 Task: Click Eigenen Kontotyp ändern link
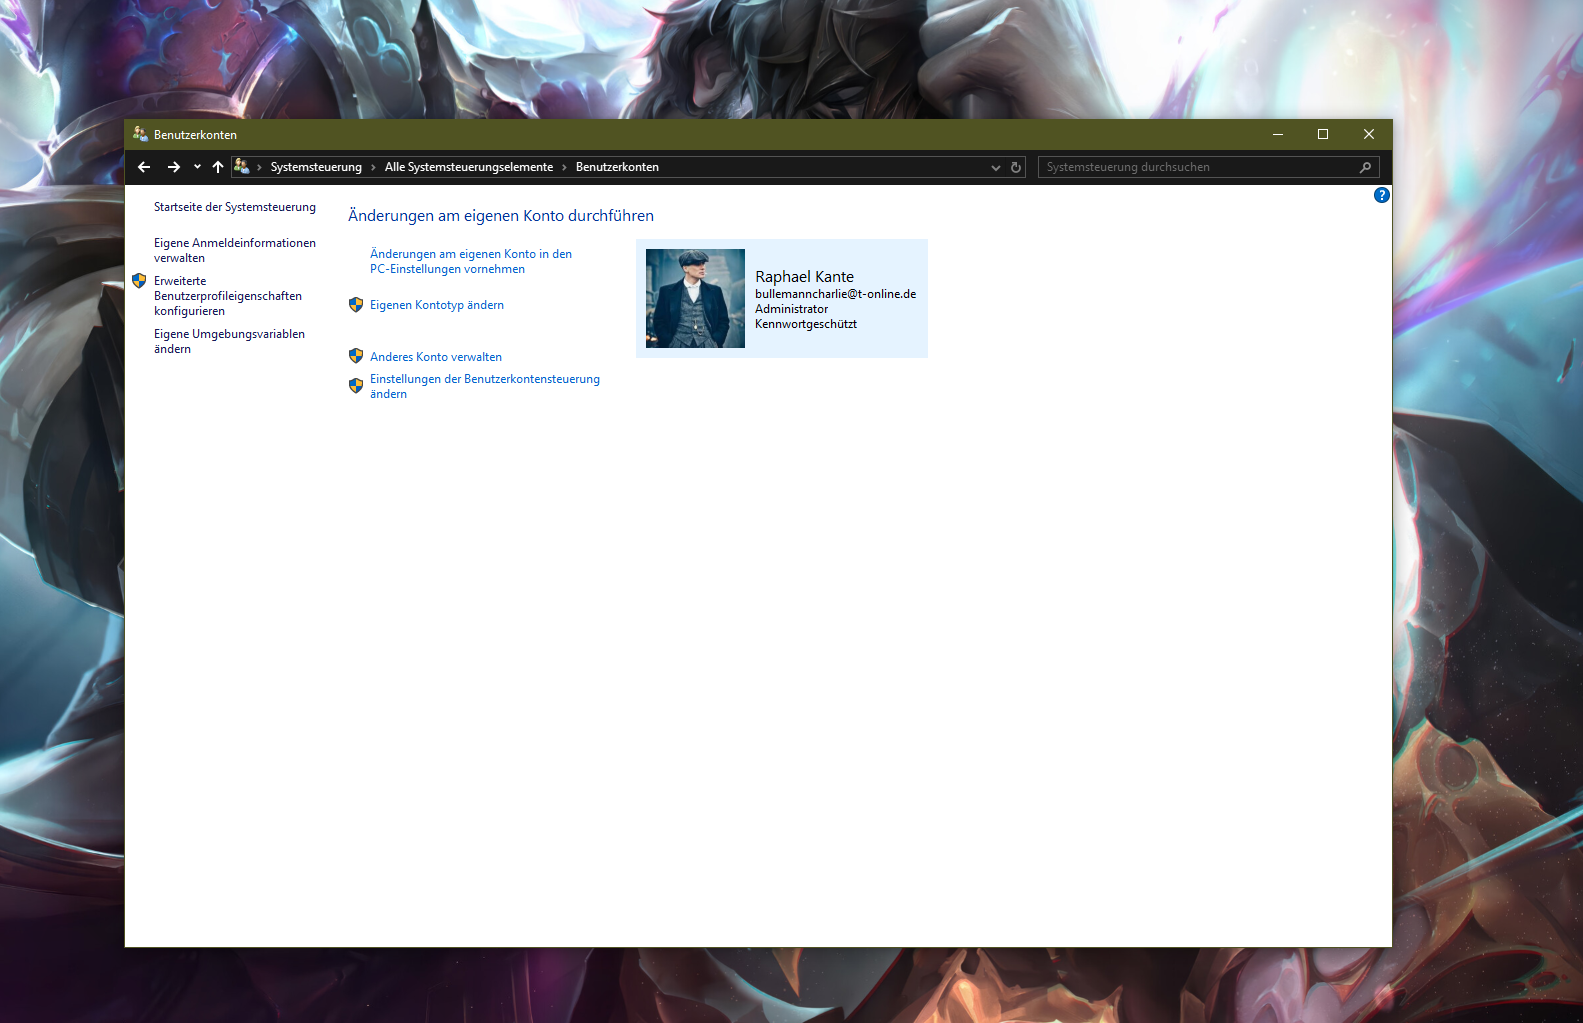[437, 305]
